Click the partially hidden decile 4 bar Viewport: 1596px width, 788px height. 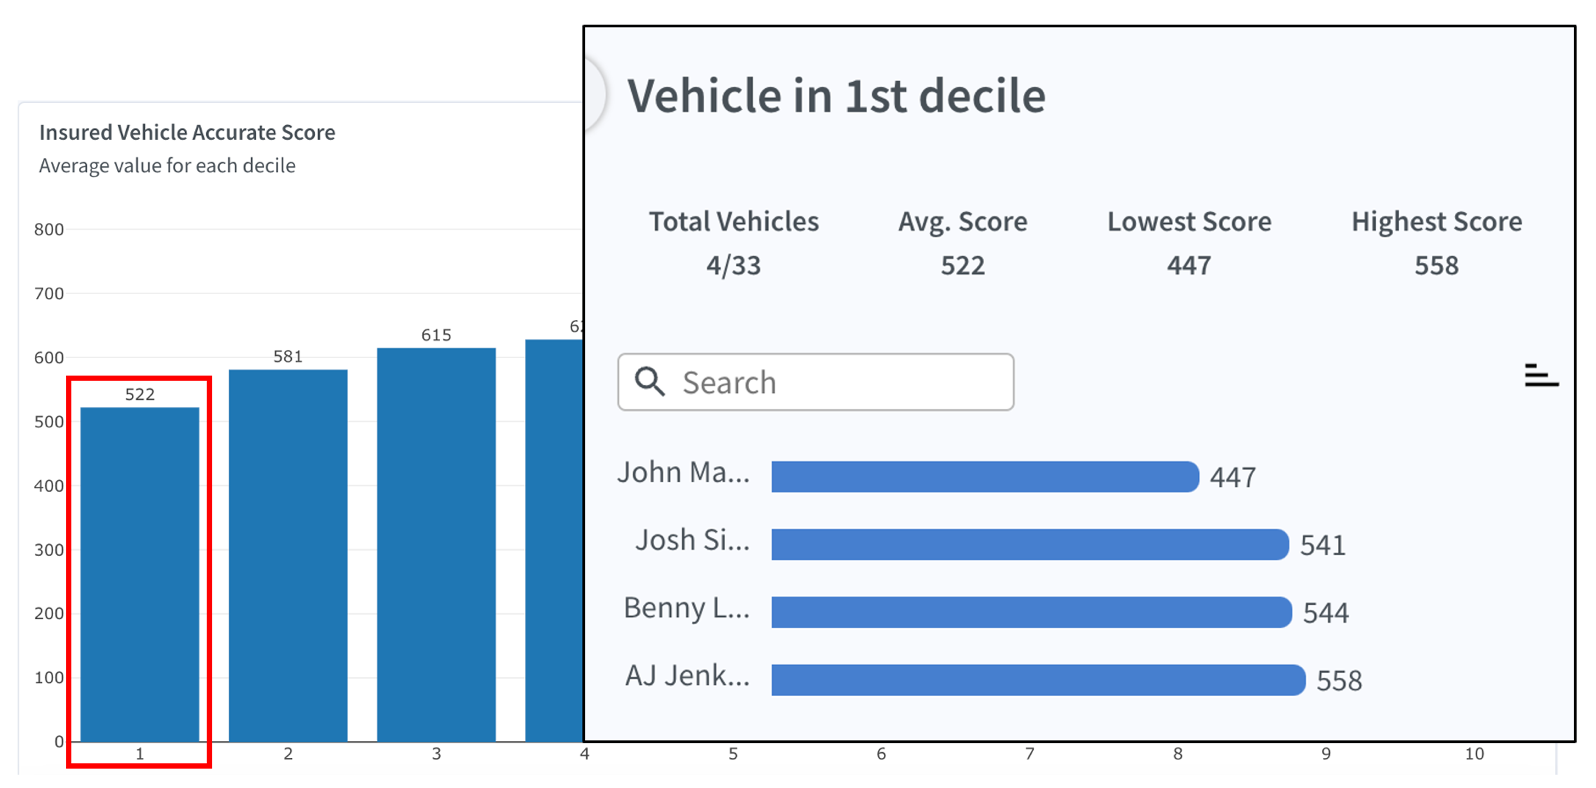click(554, 540)
